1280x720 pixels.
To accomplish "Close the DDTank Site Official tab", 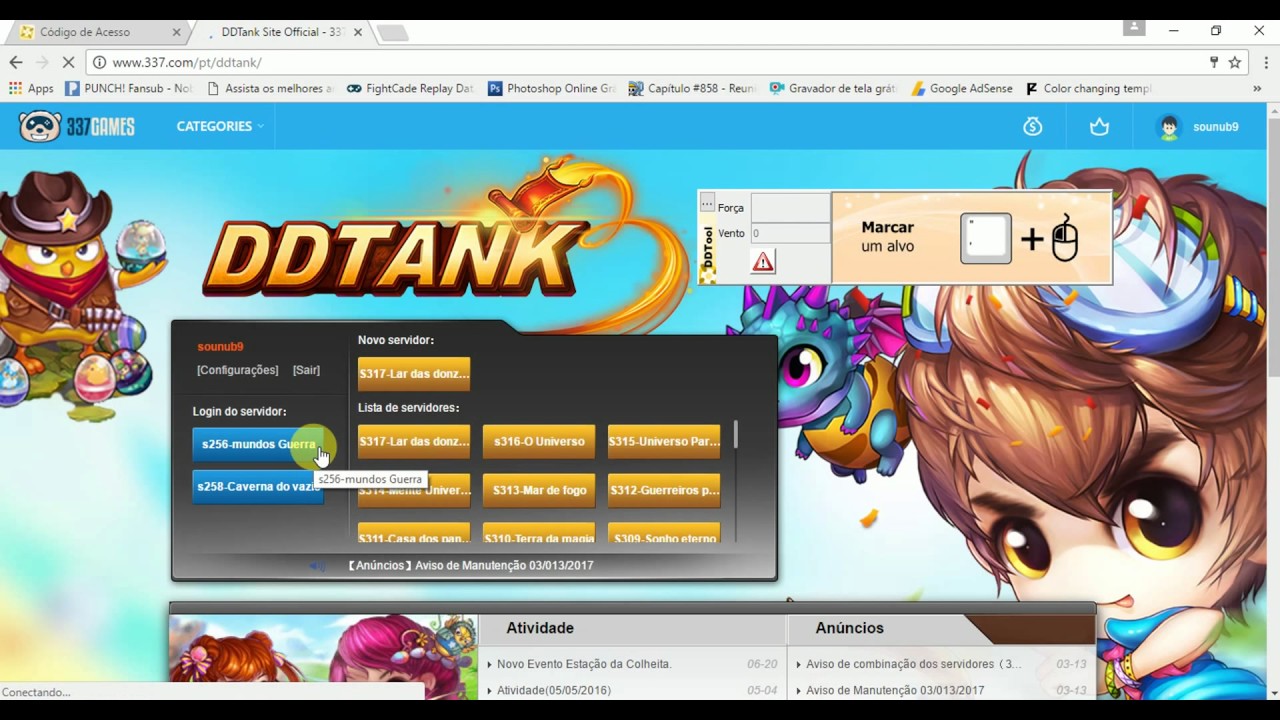I will tap(357, 32).
